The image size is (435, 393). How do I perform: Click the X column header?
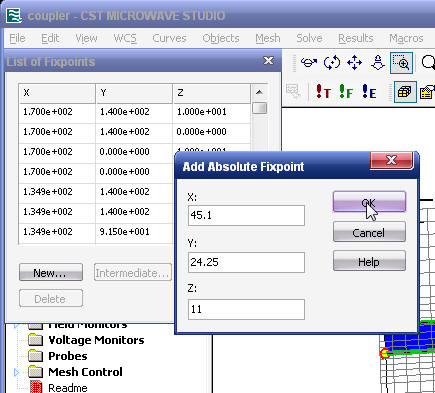(x=57, y=93)
